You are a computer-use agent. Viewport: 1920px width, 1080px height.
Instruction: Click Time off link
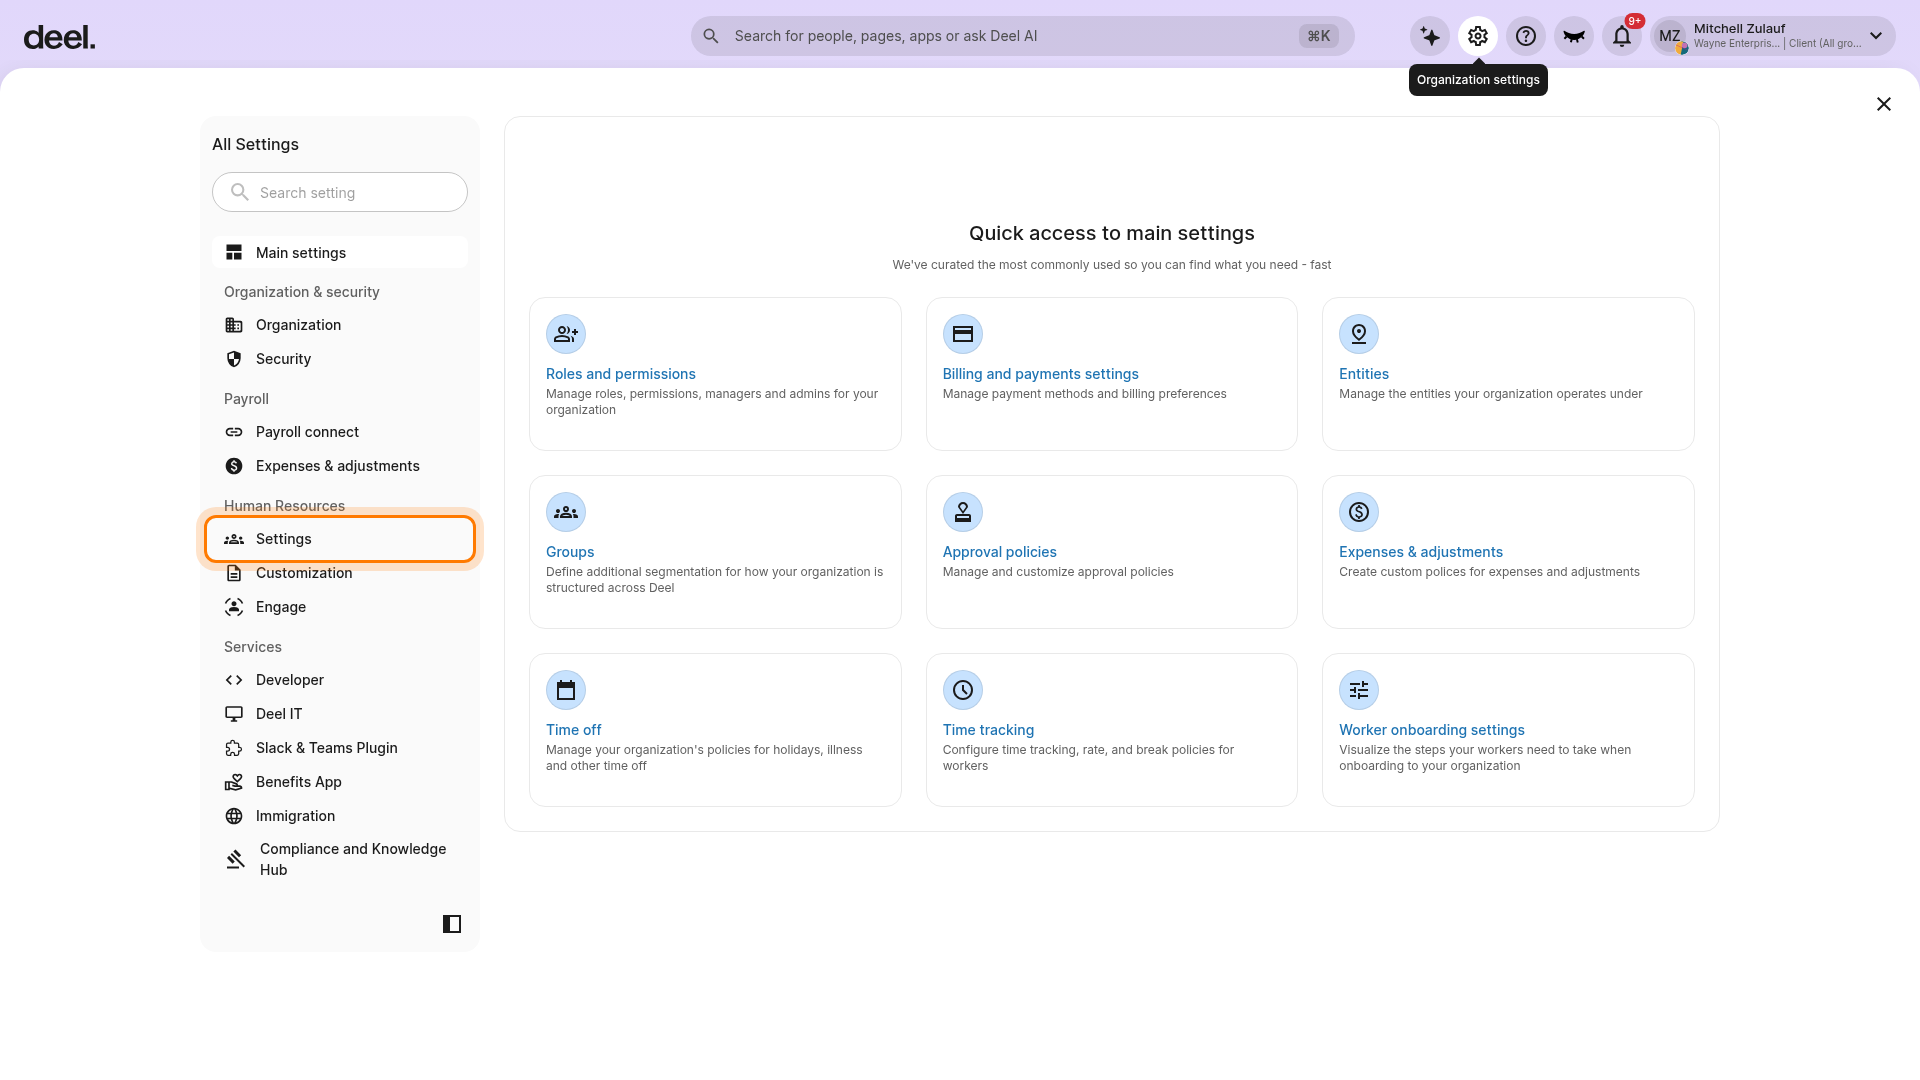(573, 730)
